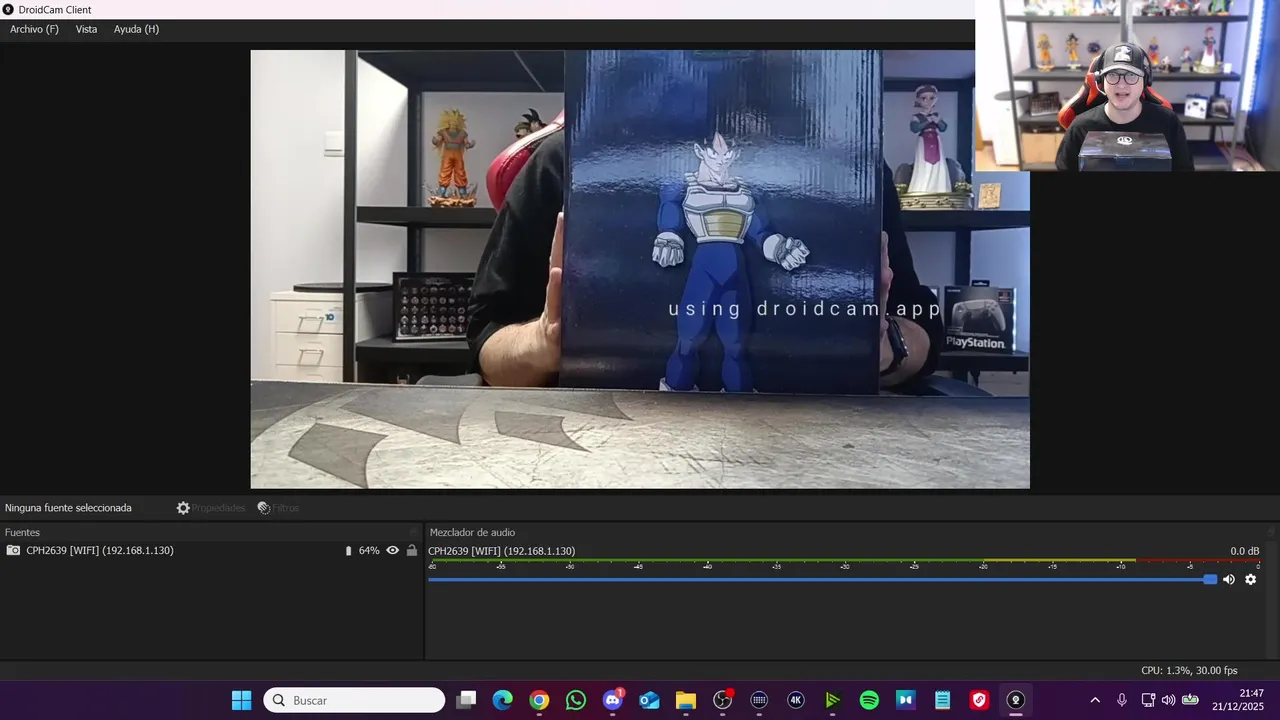Select the CPH2639 [WIFI] source row
This screenshot has width=1280, height=720.
click(x=211, y=551)
